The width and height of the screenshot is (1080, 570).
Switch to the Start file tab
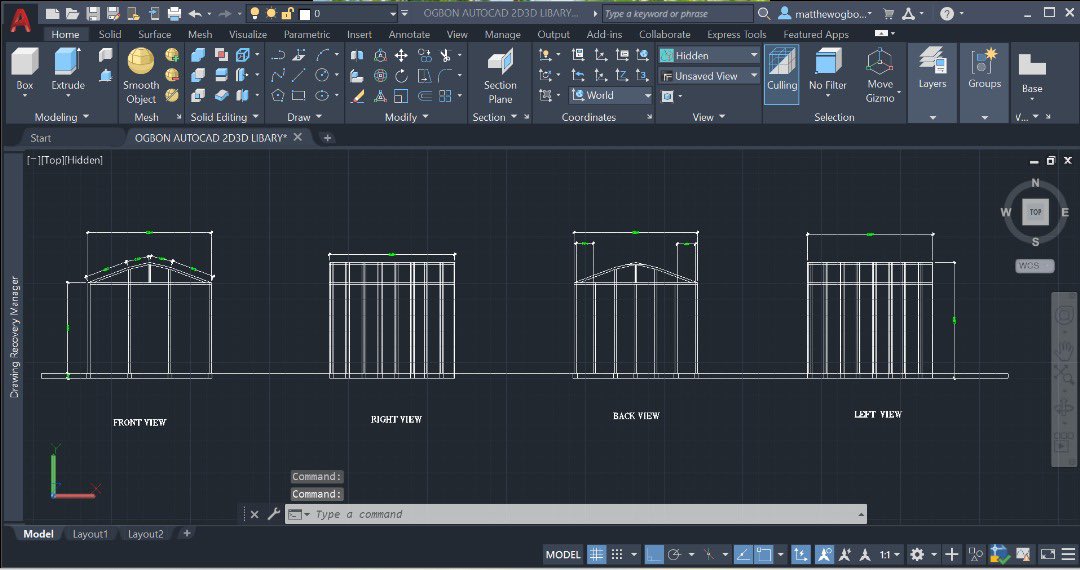click(41, 138)
